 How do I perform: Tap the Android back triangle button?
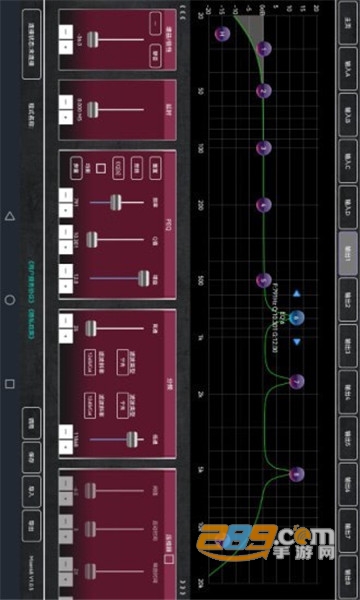pyautogui.click(x=10, y=217)
